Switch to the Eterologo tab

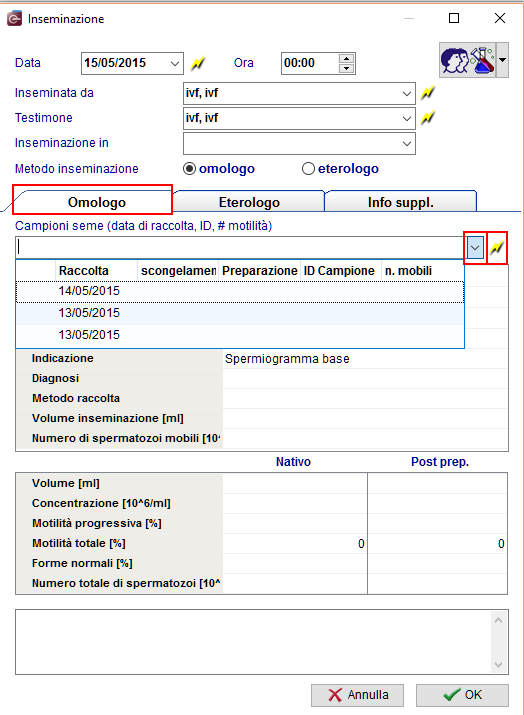point(249,202)
